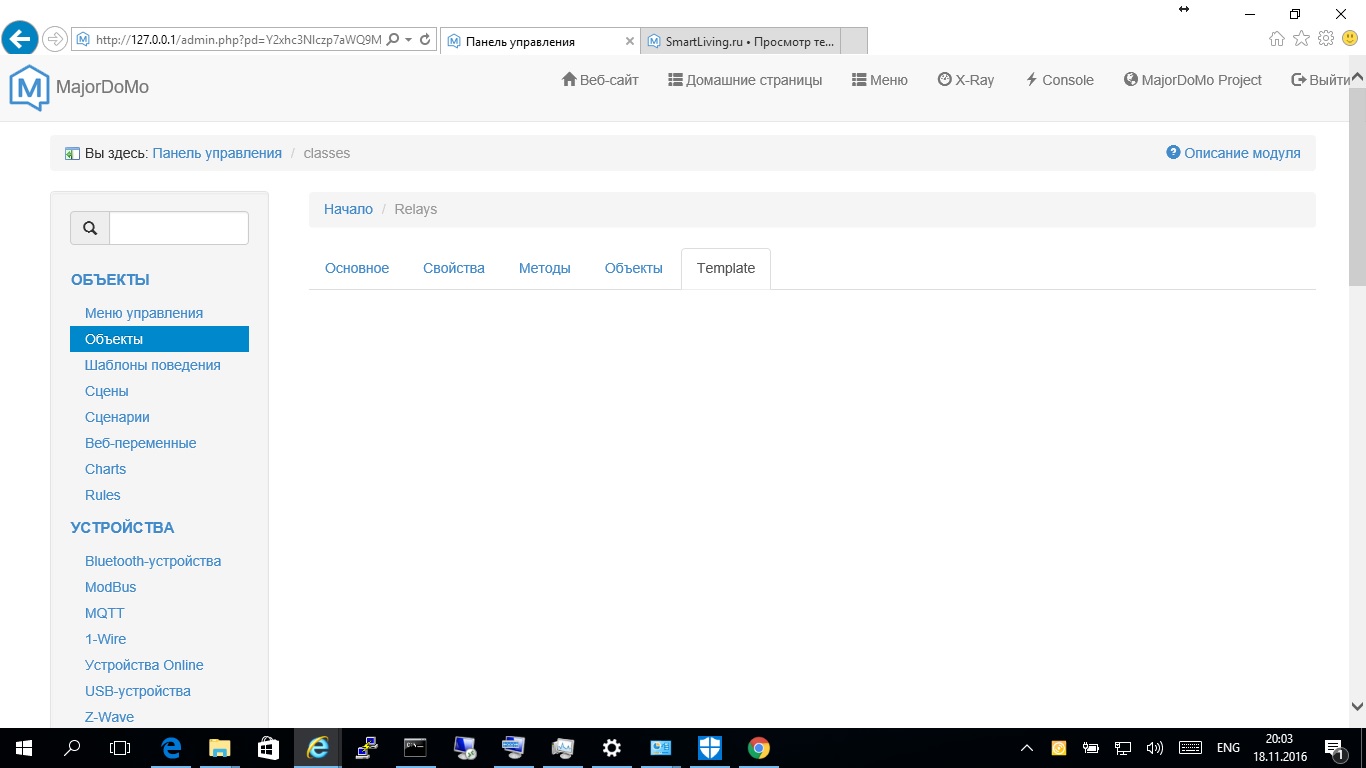Open the Меню dropdown in navbar
The height and width of the screenshot is (768, 1366).
click(x=880, y=80)
